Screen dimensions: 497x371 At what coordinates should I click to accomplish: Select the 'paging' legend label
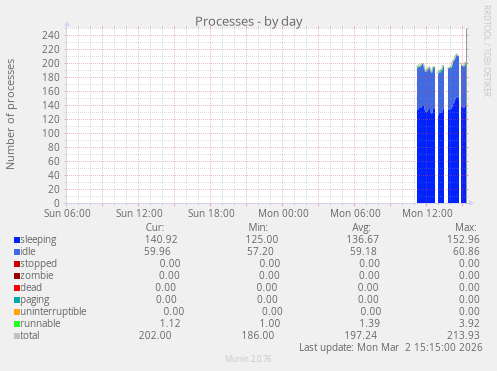pos(35,300)
